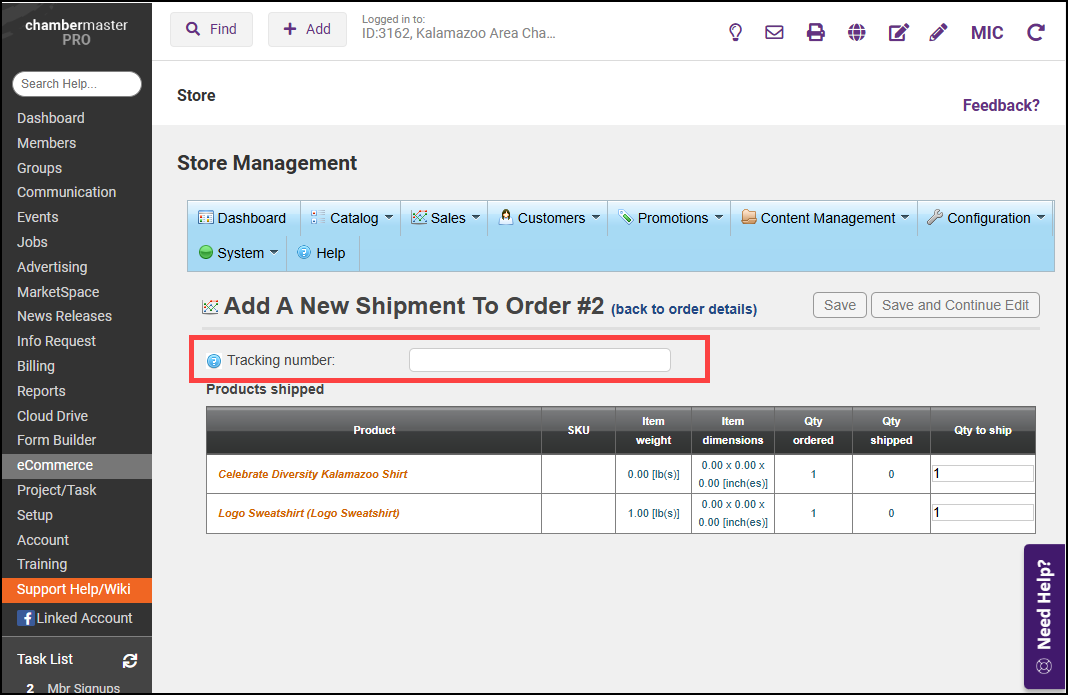Open the Promotions menu
1068x695 pixels.
(671, 218)
